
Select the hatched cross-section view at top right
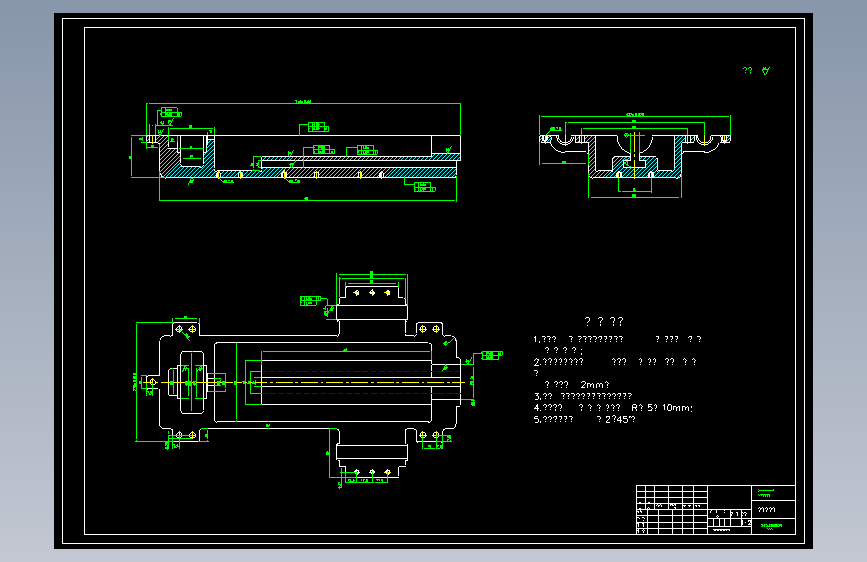635,155
